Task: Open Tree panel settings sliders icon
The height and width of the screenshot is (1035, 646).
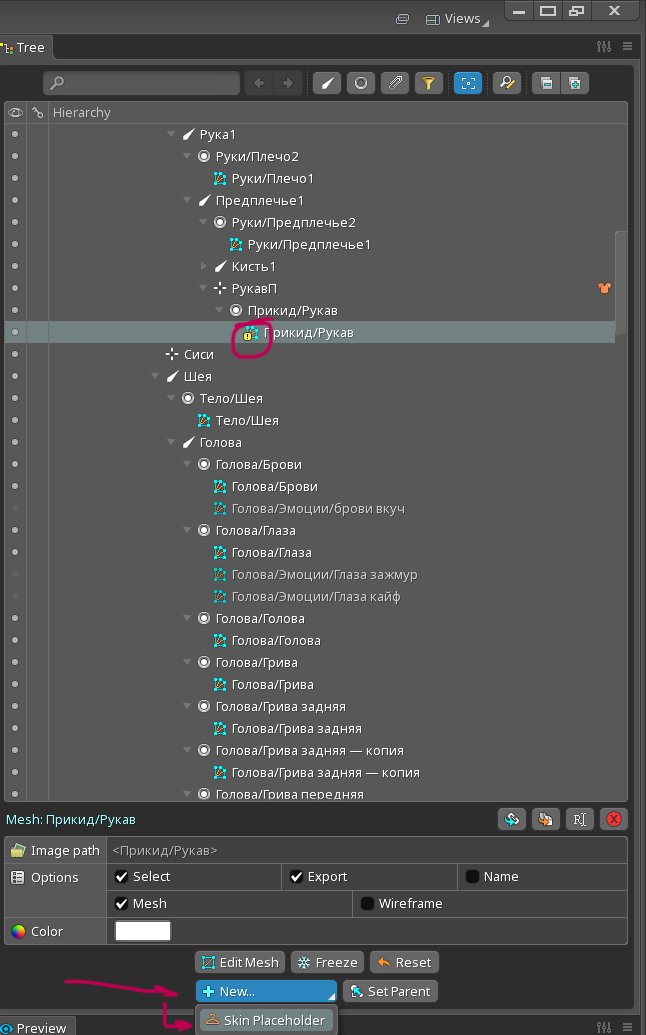Action: (x=604, y=46)
